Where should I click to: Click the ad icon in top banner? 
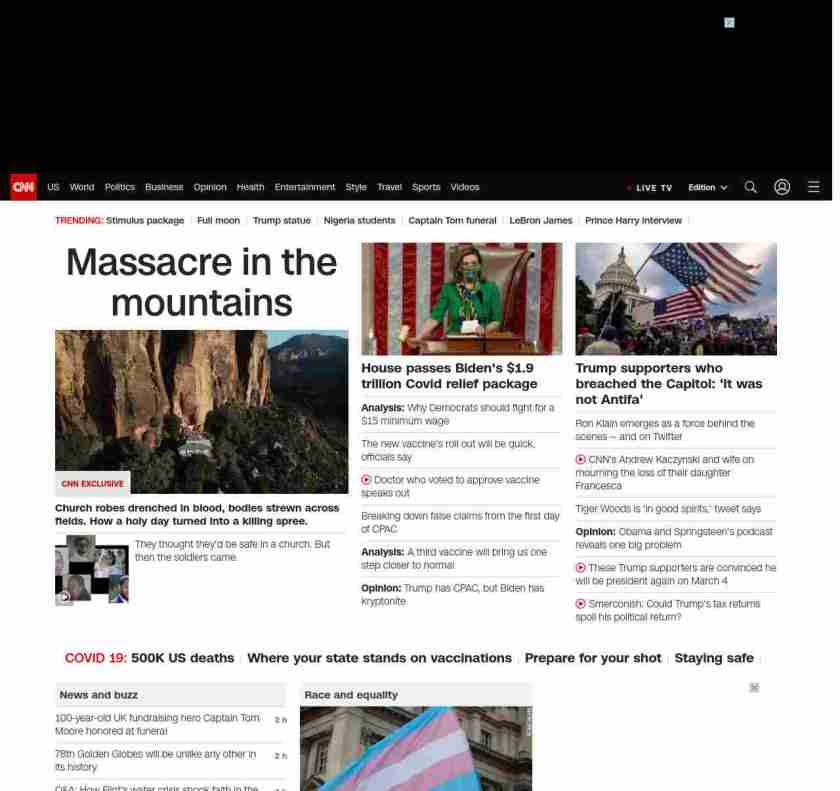click(x=729, y=22)
